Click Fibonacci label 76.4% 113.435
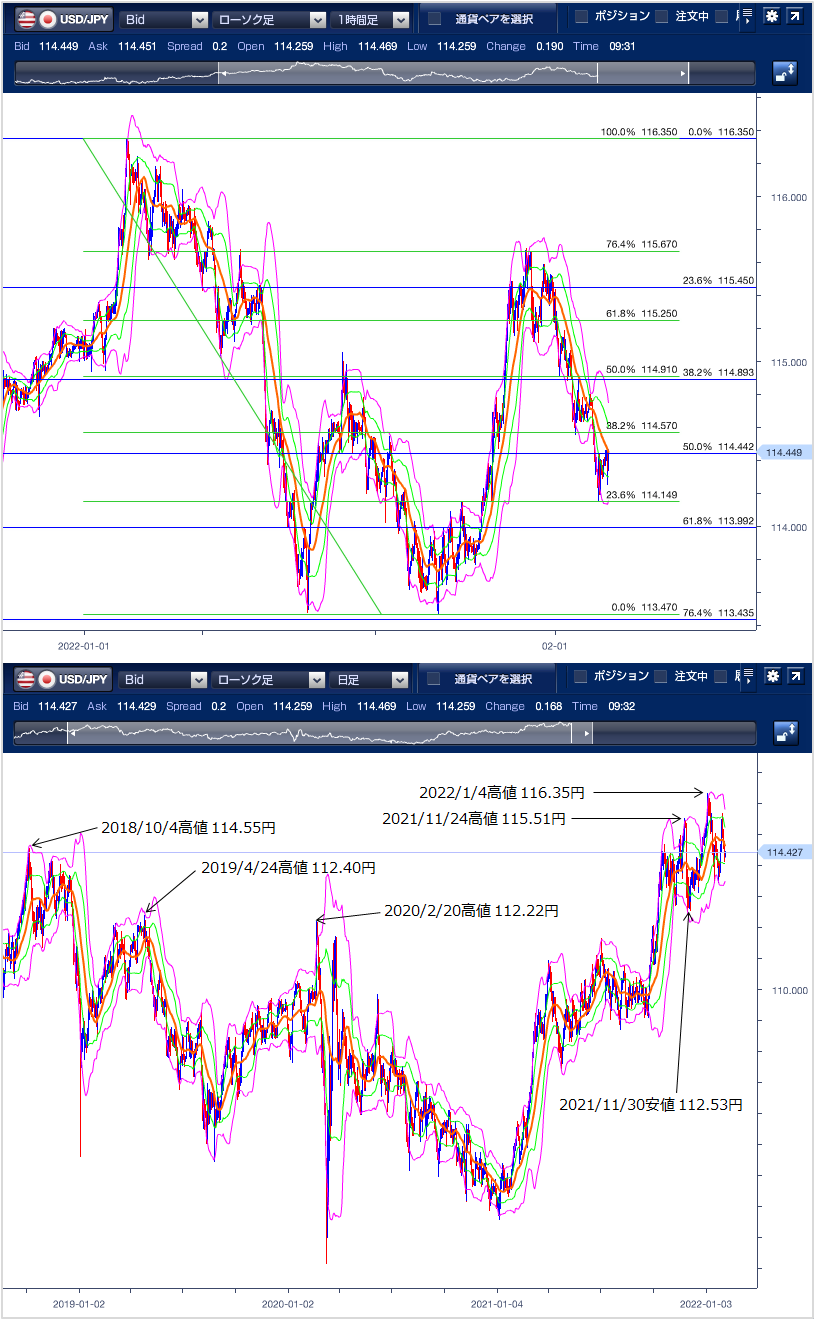This screenshot has width=815, height=1320. point(719,612)
